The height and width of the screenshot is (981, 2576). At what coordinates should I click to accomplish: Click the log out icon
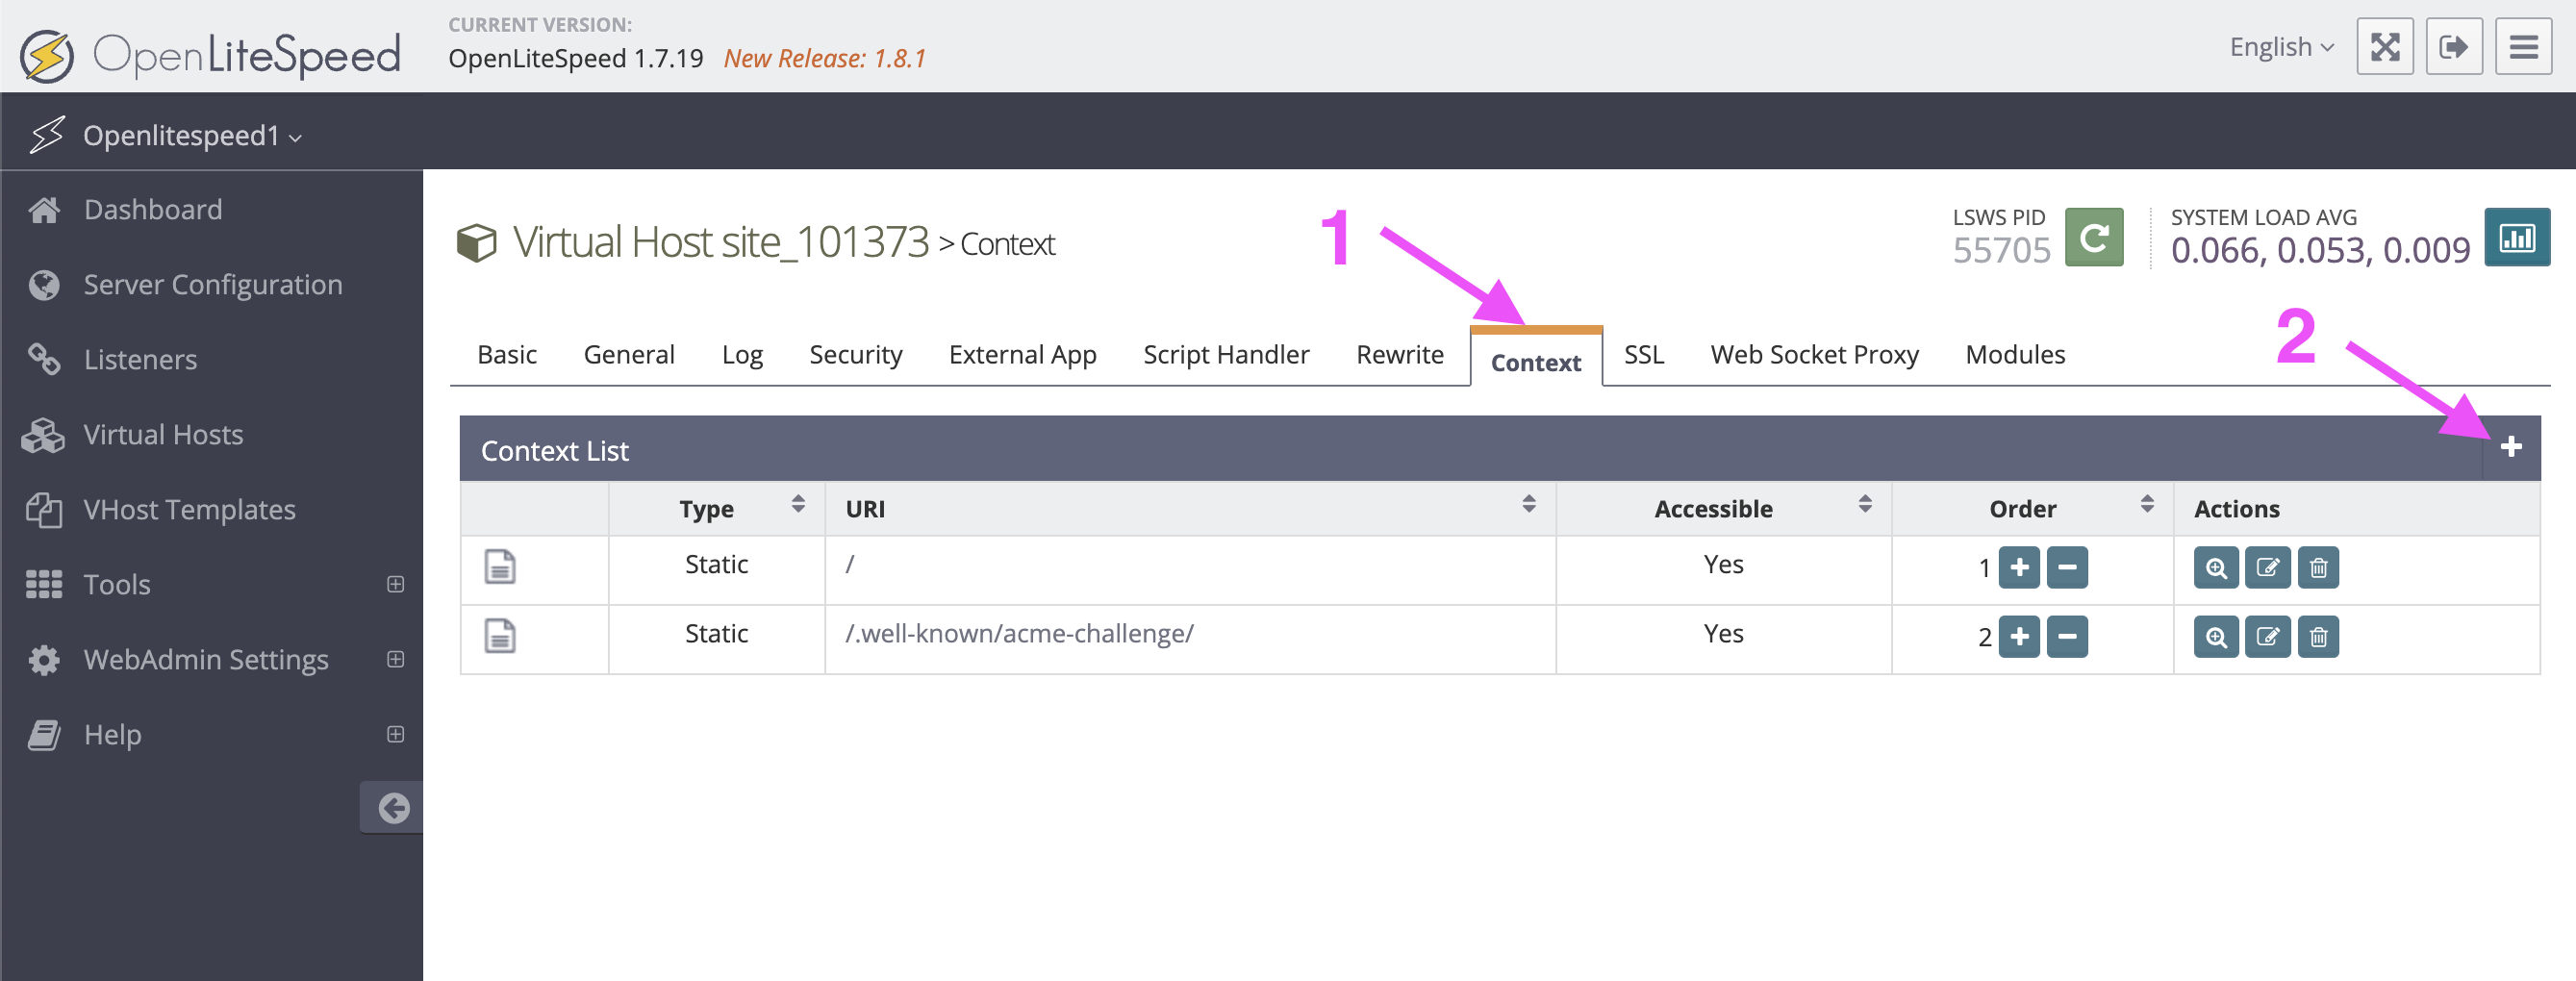[2453, 47]
